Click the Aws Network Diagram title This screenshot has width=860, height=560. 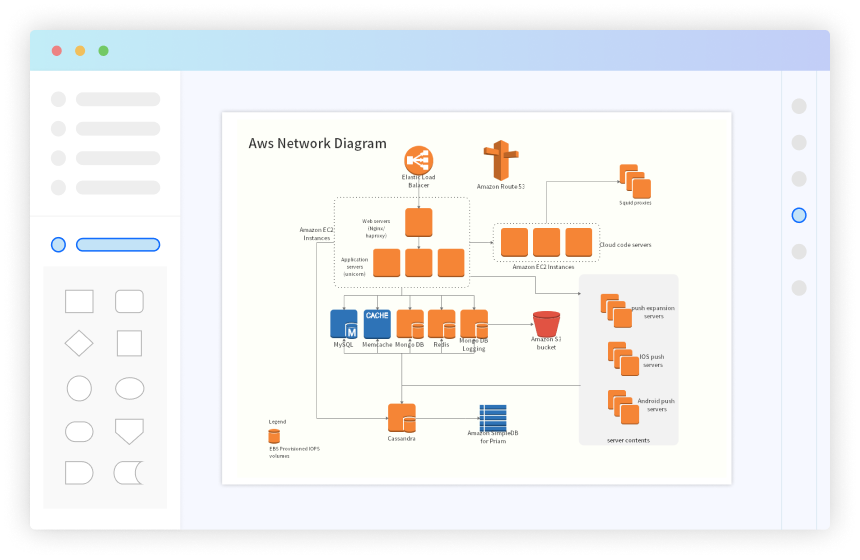[318, 143]
